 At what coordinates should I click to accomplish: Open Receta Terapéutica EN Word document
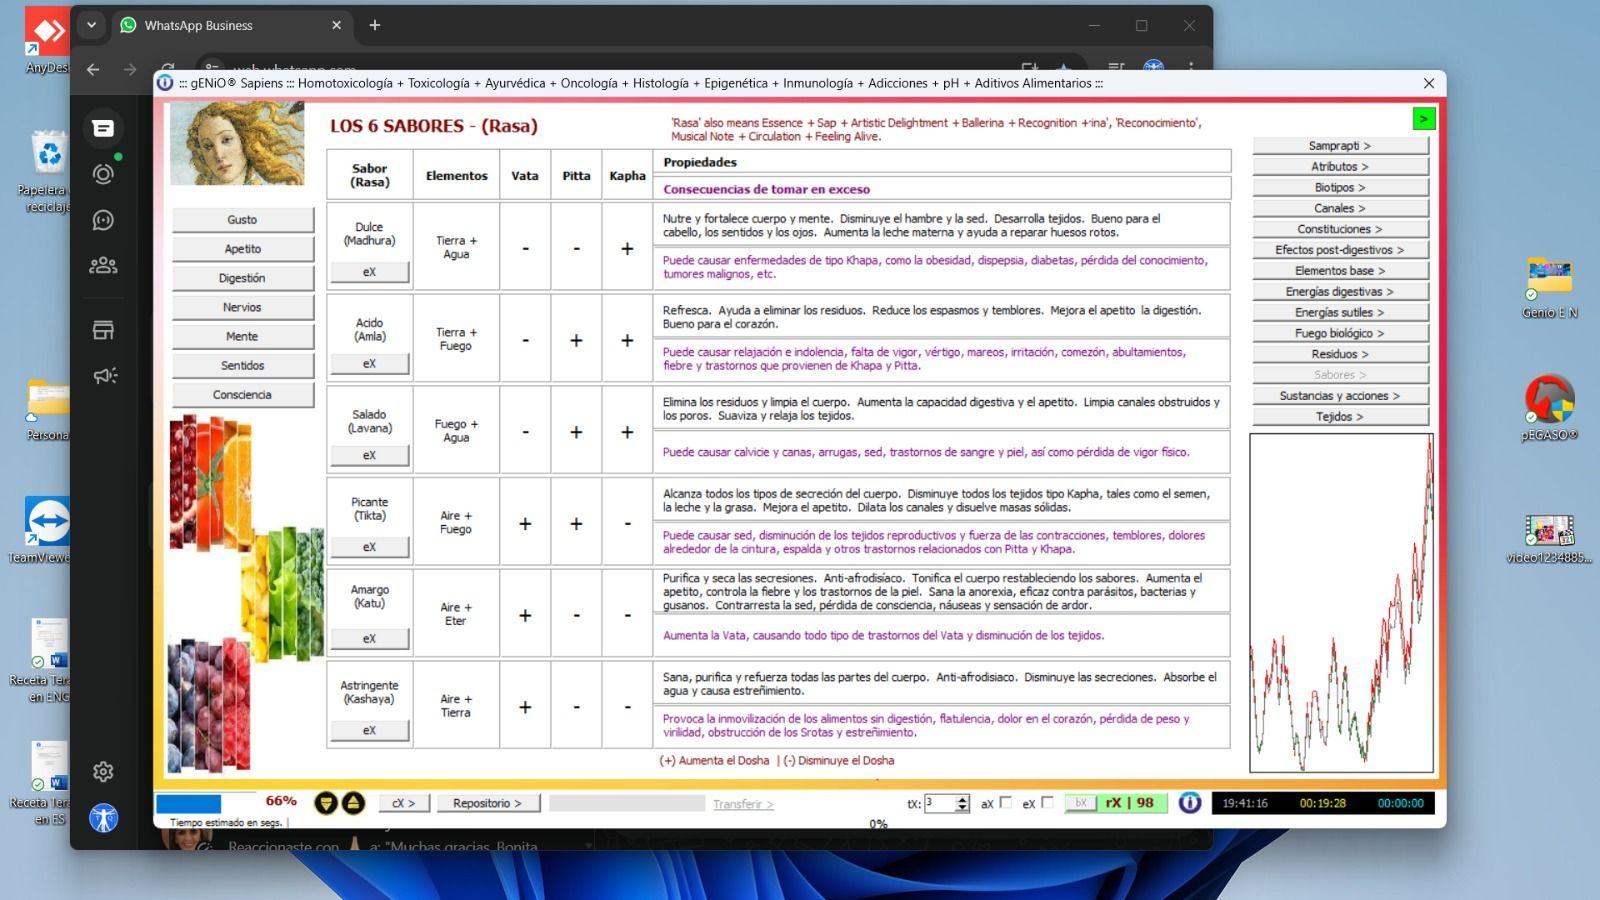[47, 660]
